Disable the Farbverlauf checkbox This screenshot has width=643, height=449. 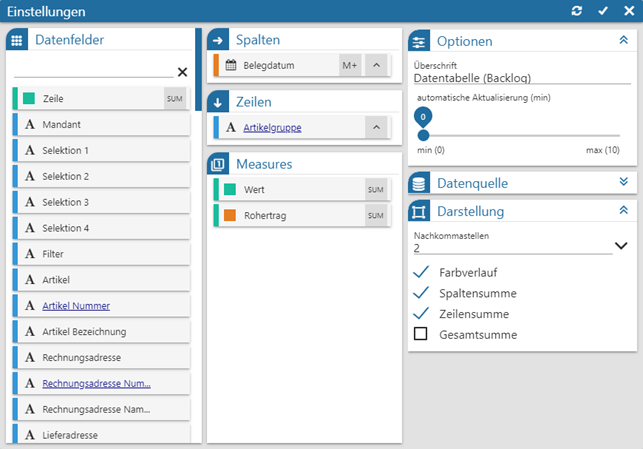click(421, 272)
